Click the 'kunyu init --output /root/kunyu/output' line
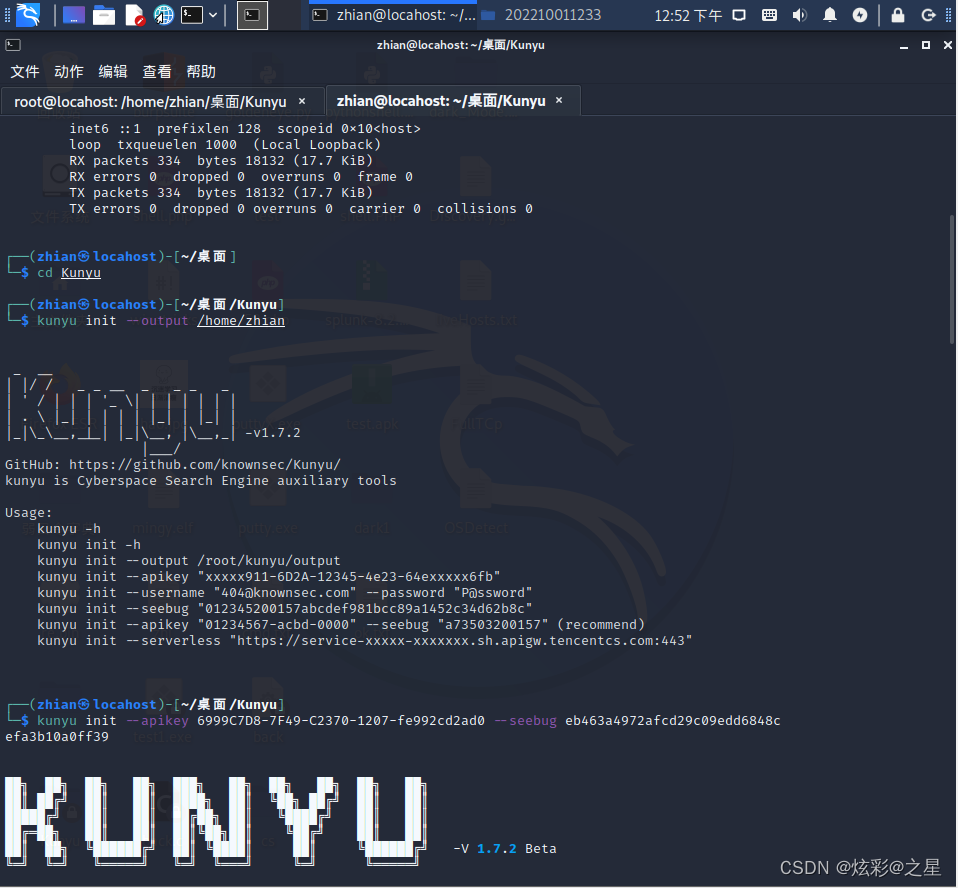Image resolution: width=958 pixels, height=888 pixels. [x=189, y=560]
